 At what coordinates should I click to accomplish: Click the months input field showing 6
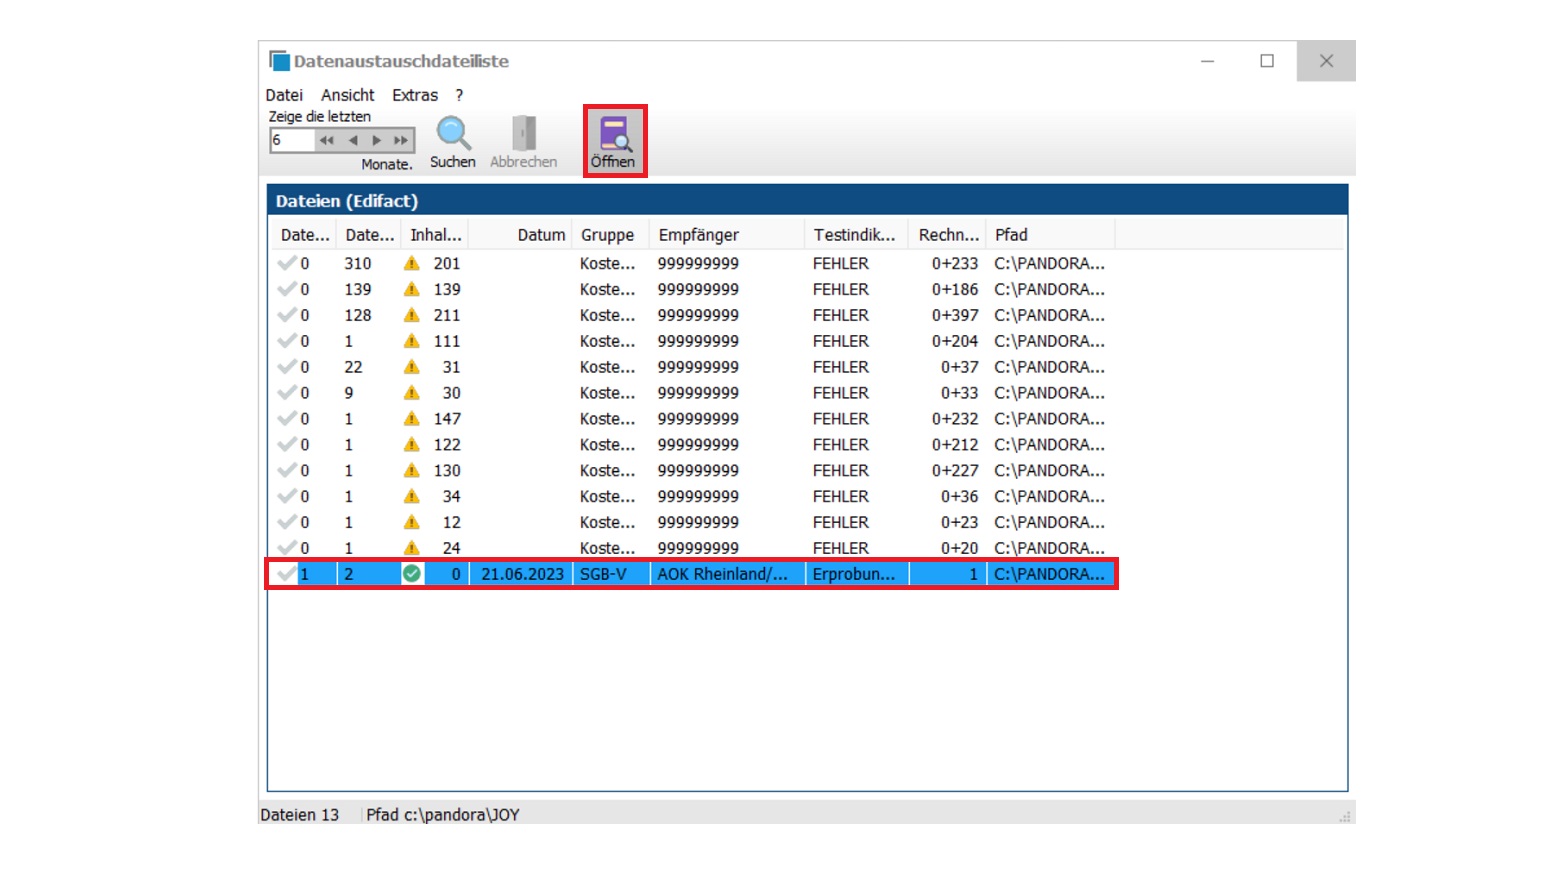(291, 141)
